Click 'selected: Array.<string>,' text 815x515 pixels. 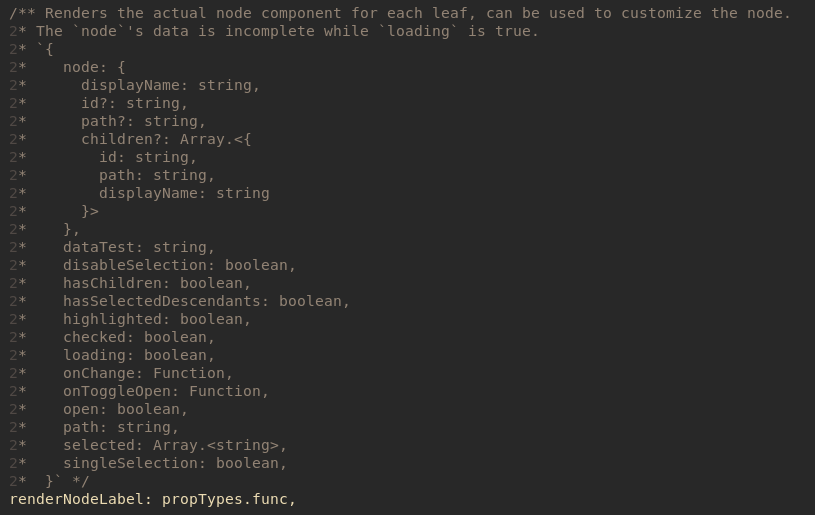pos(175,445)
